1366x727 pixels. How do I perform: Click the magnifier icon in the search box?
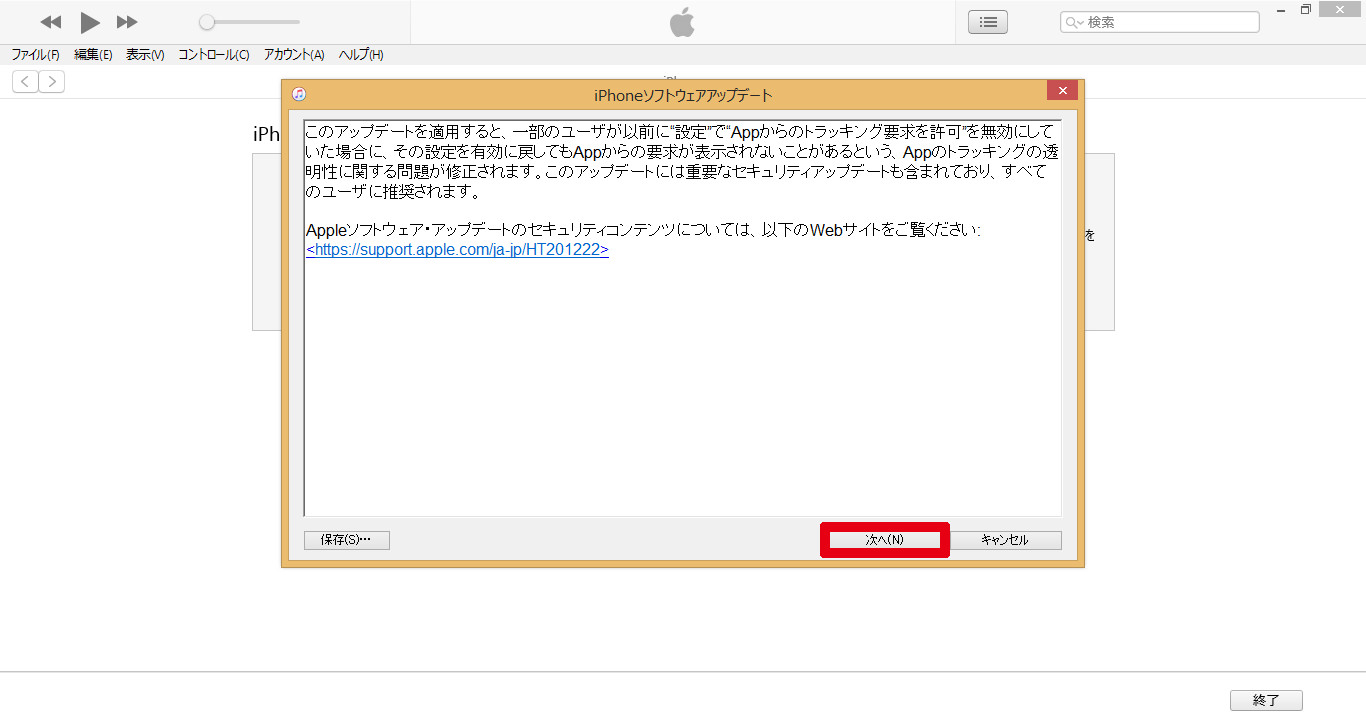[x=1074, y=22]
